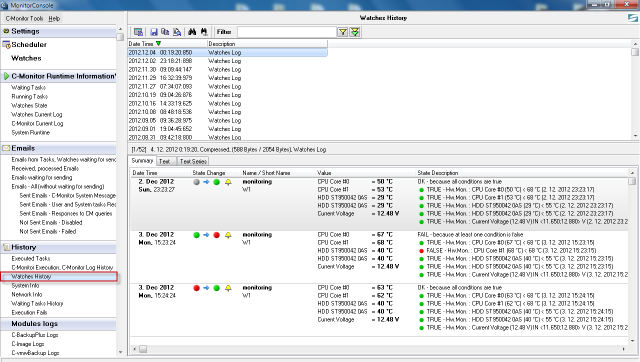The height and width of the screenshot is (362, 640).
Task: Click the find next binoculars icon
Action: pos(204,32)
